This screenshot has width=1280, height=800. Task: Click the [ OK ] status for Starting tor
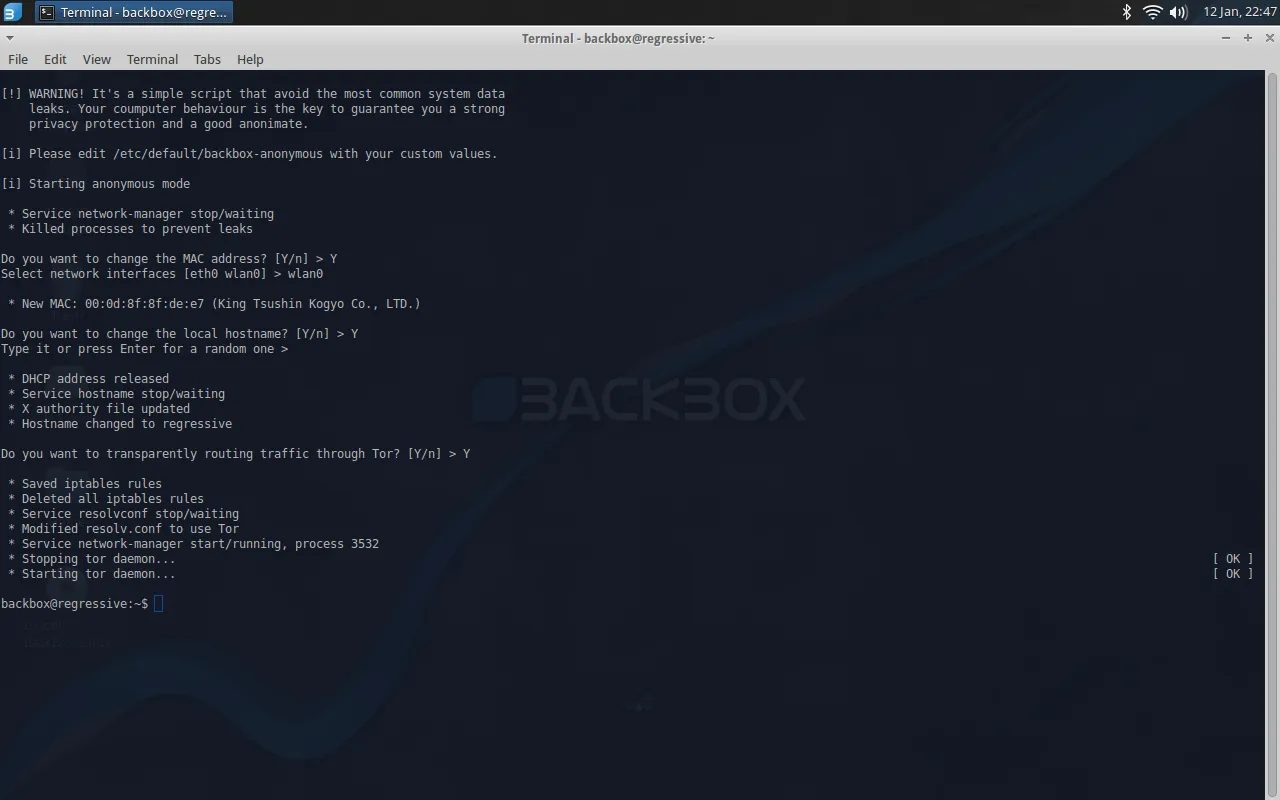[1233, 574]
